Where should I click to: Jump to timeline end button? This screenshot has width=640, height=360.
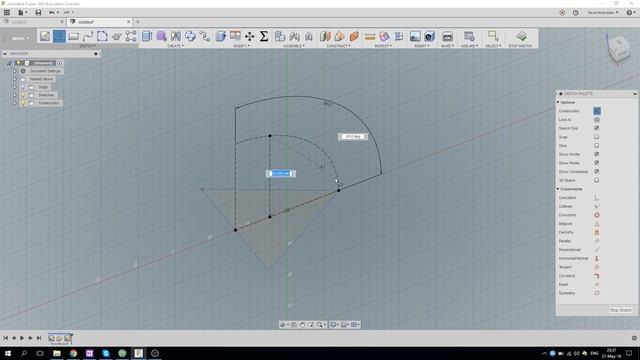39,338
